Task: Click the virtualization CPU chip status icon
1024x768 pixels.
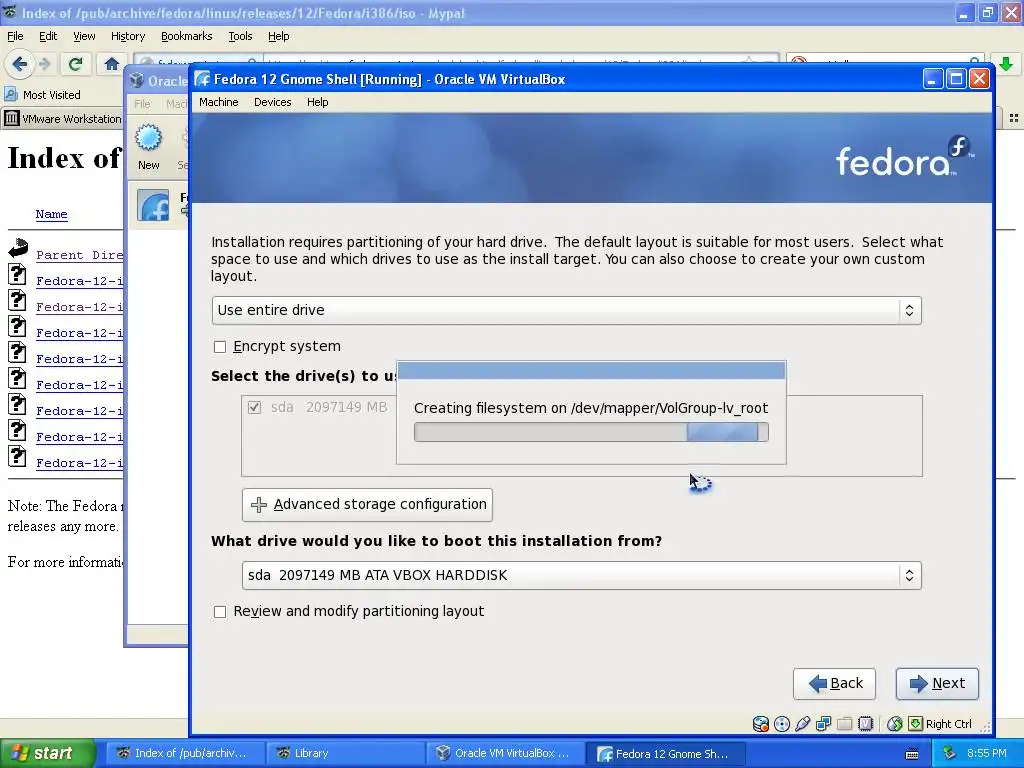Action: coord(865,724)
